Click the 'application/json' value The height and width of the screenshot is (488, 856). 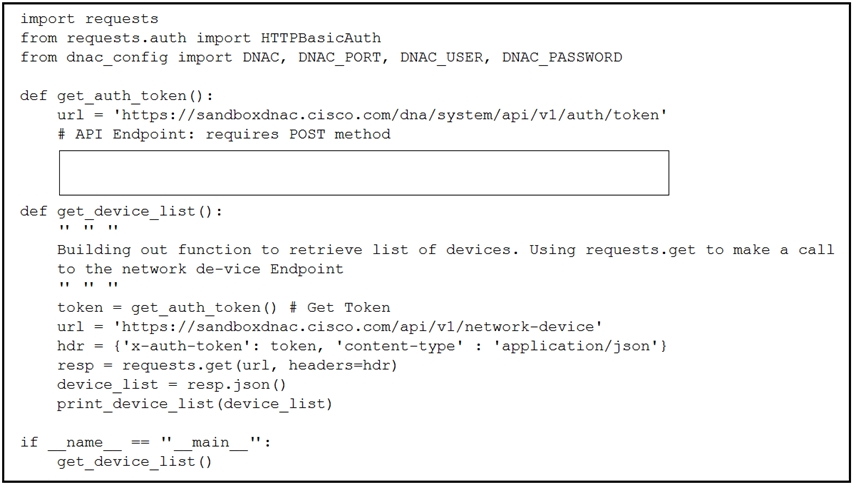coord(576,346)
